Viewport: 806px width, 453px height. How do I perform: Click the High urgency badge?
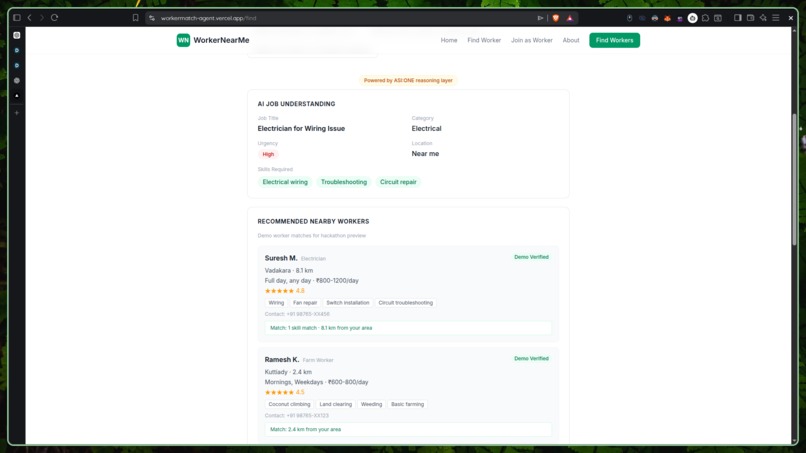[x=268, y=154]
